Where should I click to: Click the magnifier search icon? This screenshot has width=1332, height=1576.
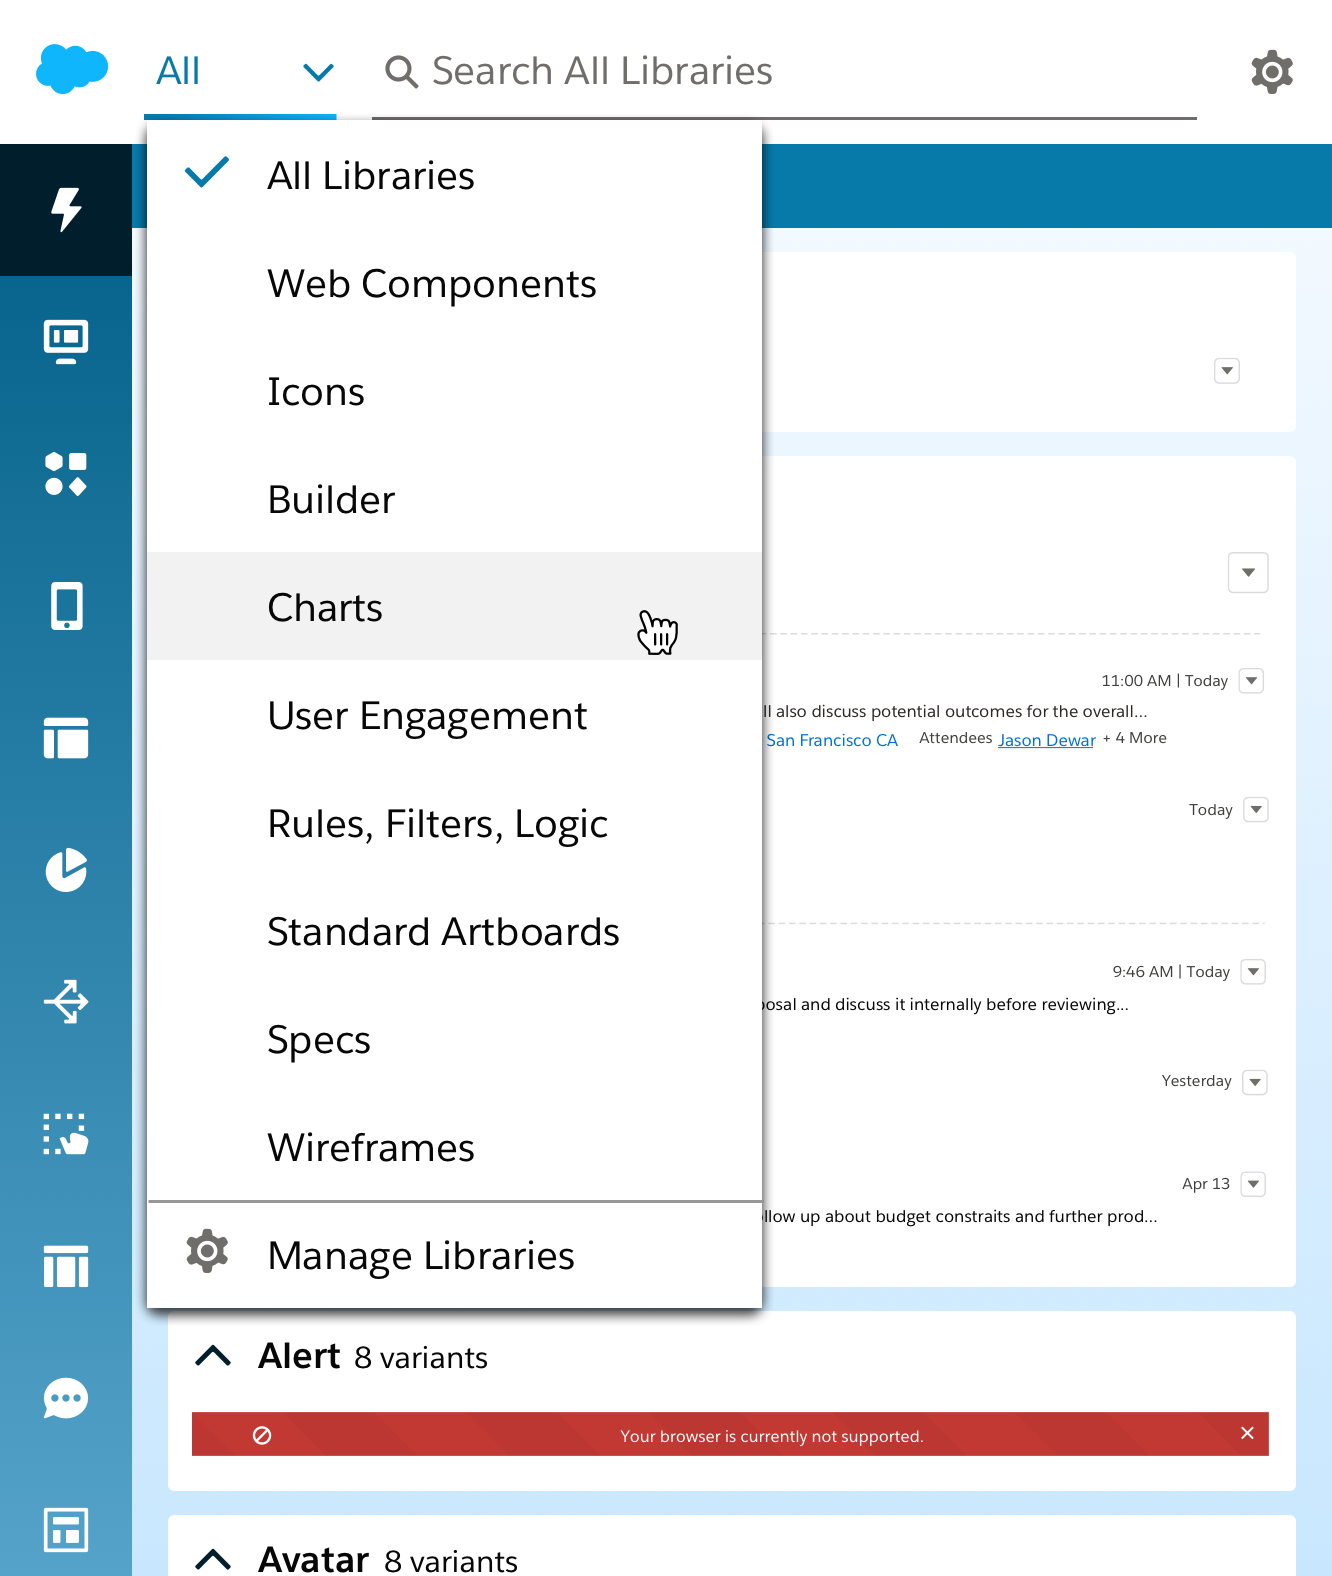(401, 72)
